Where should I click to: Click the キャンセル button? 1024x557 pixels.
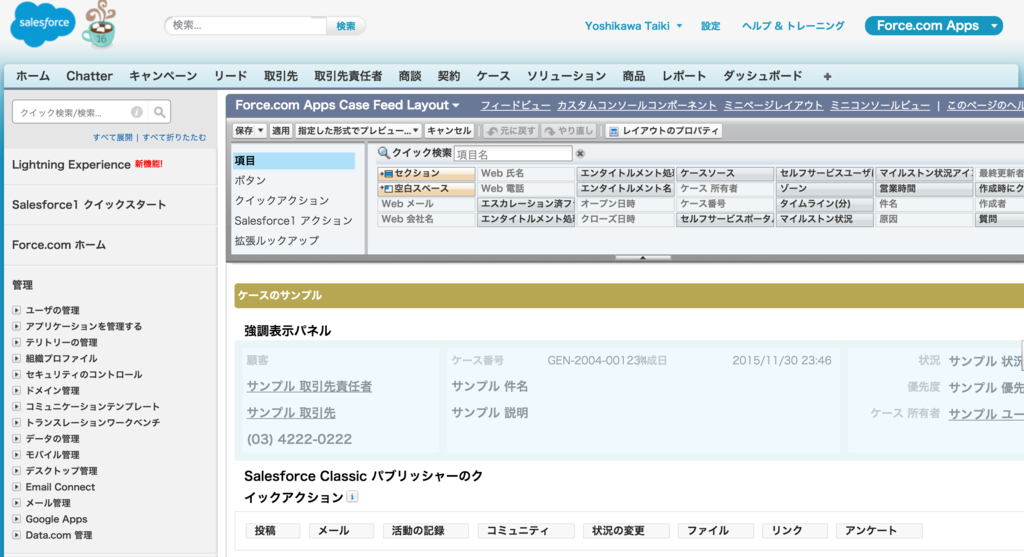pyautogui.click(x=449, y=131)
